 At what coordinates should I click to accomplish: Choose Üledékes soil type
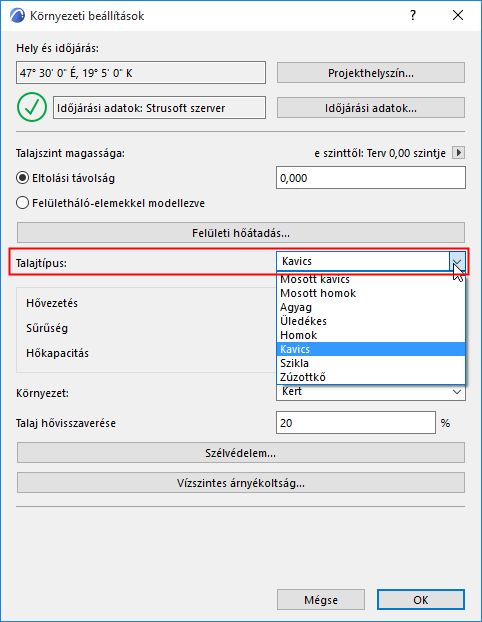(371, 321)
